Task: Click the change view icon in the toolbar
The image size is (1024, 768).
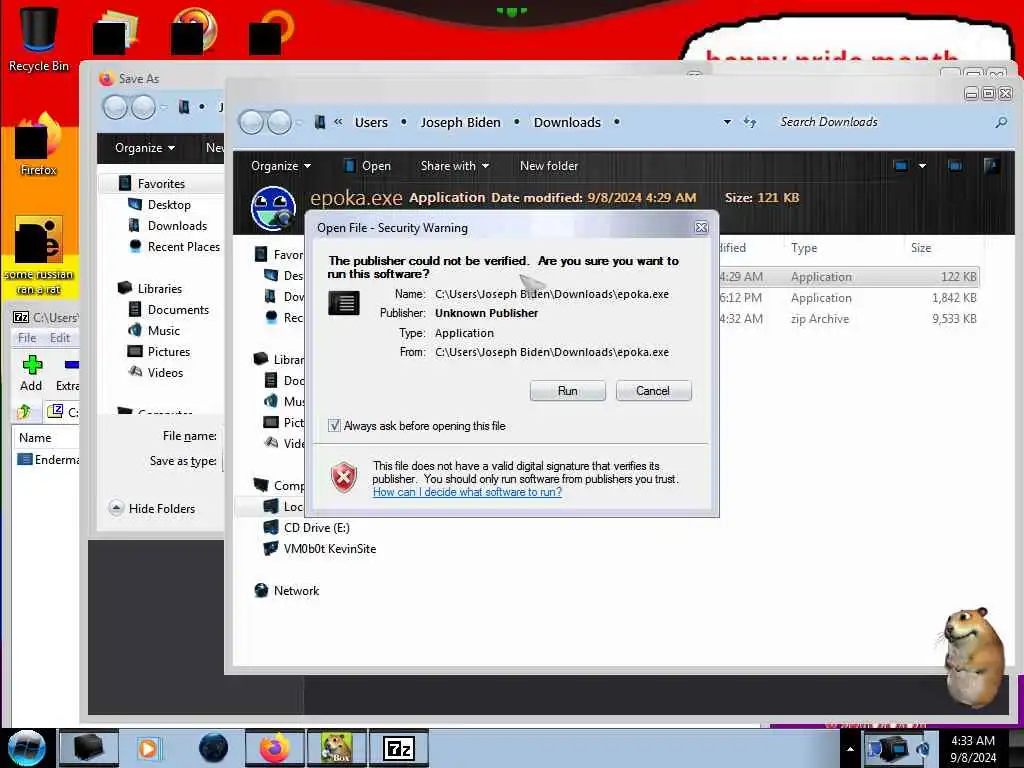Action: tap(901, 166)
